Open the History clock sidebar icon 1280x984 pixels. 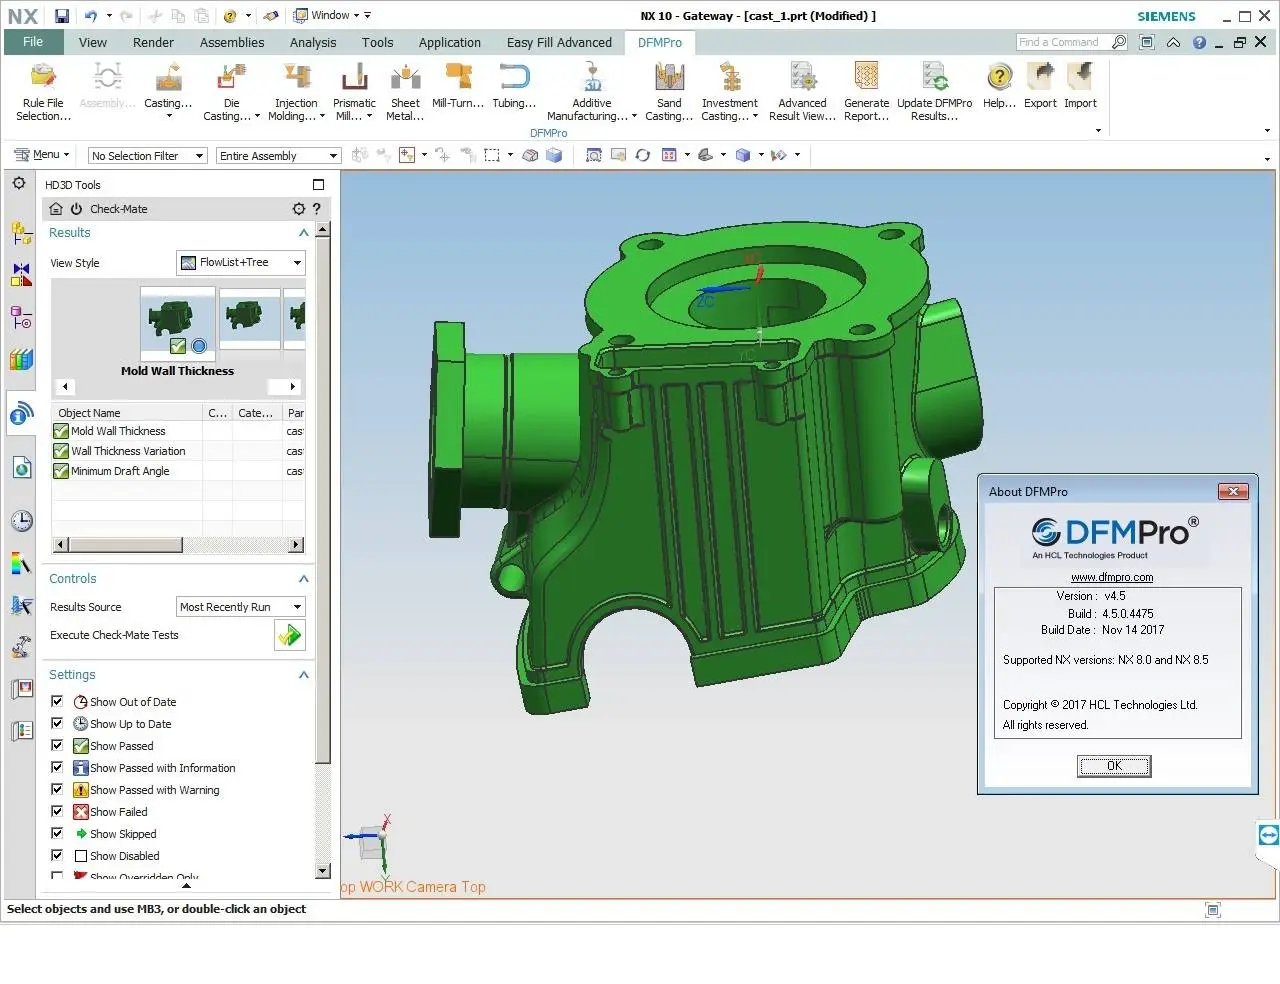point(21,521)
